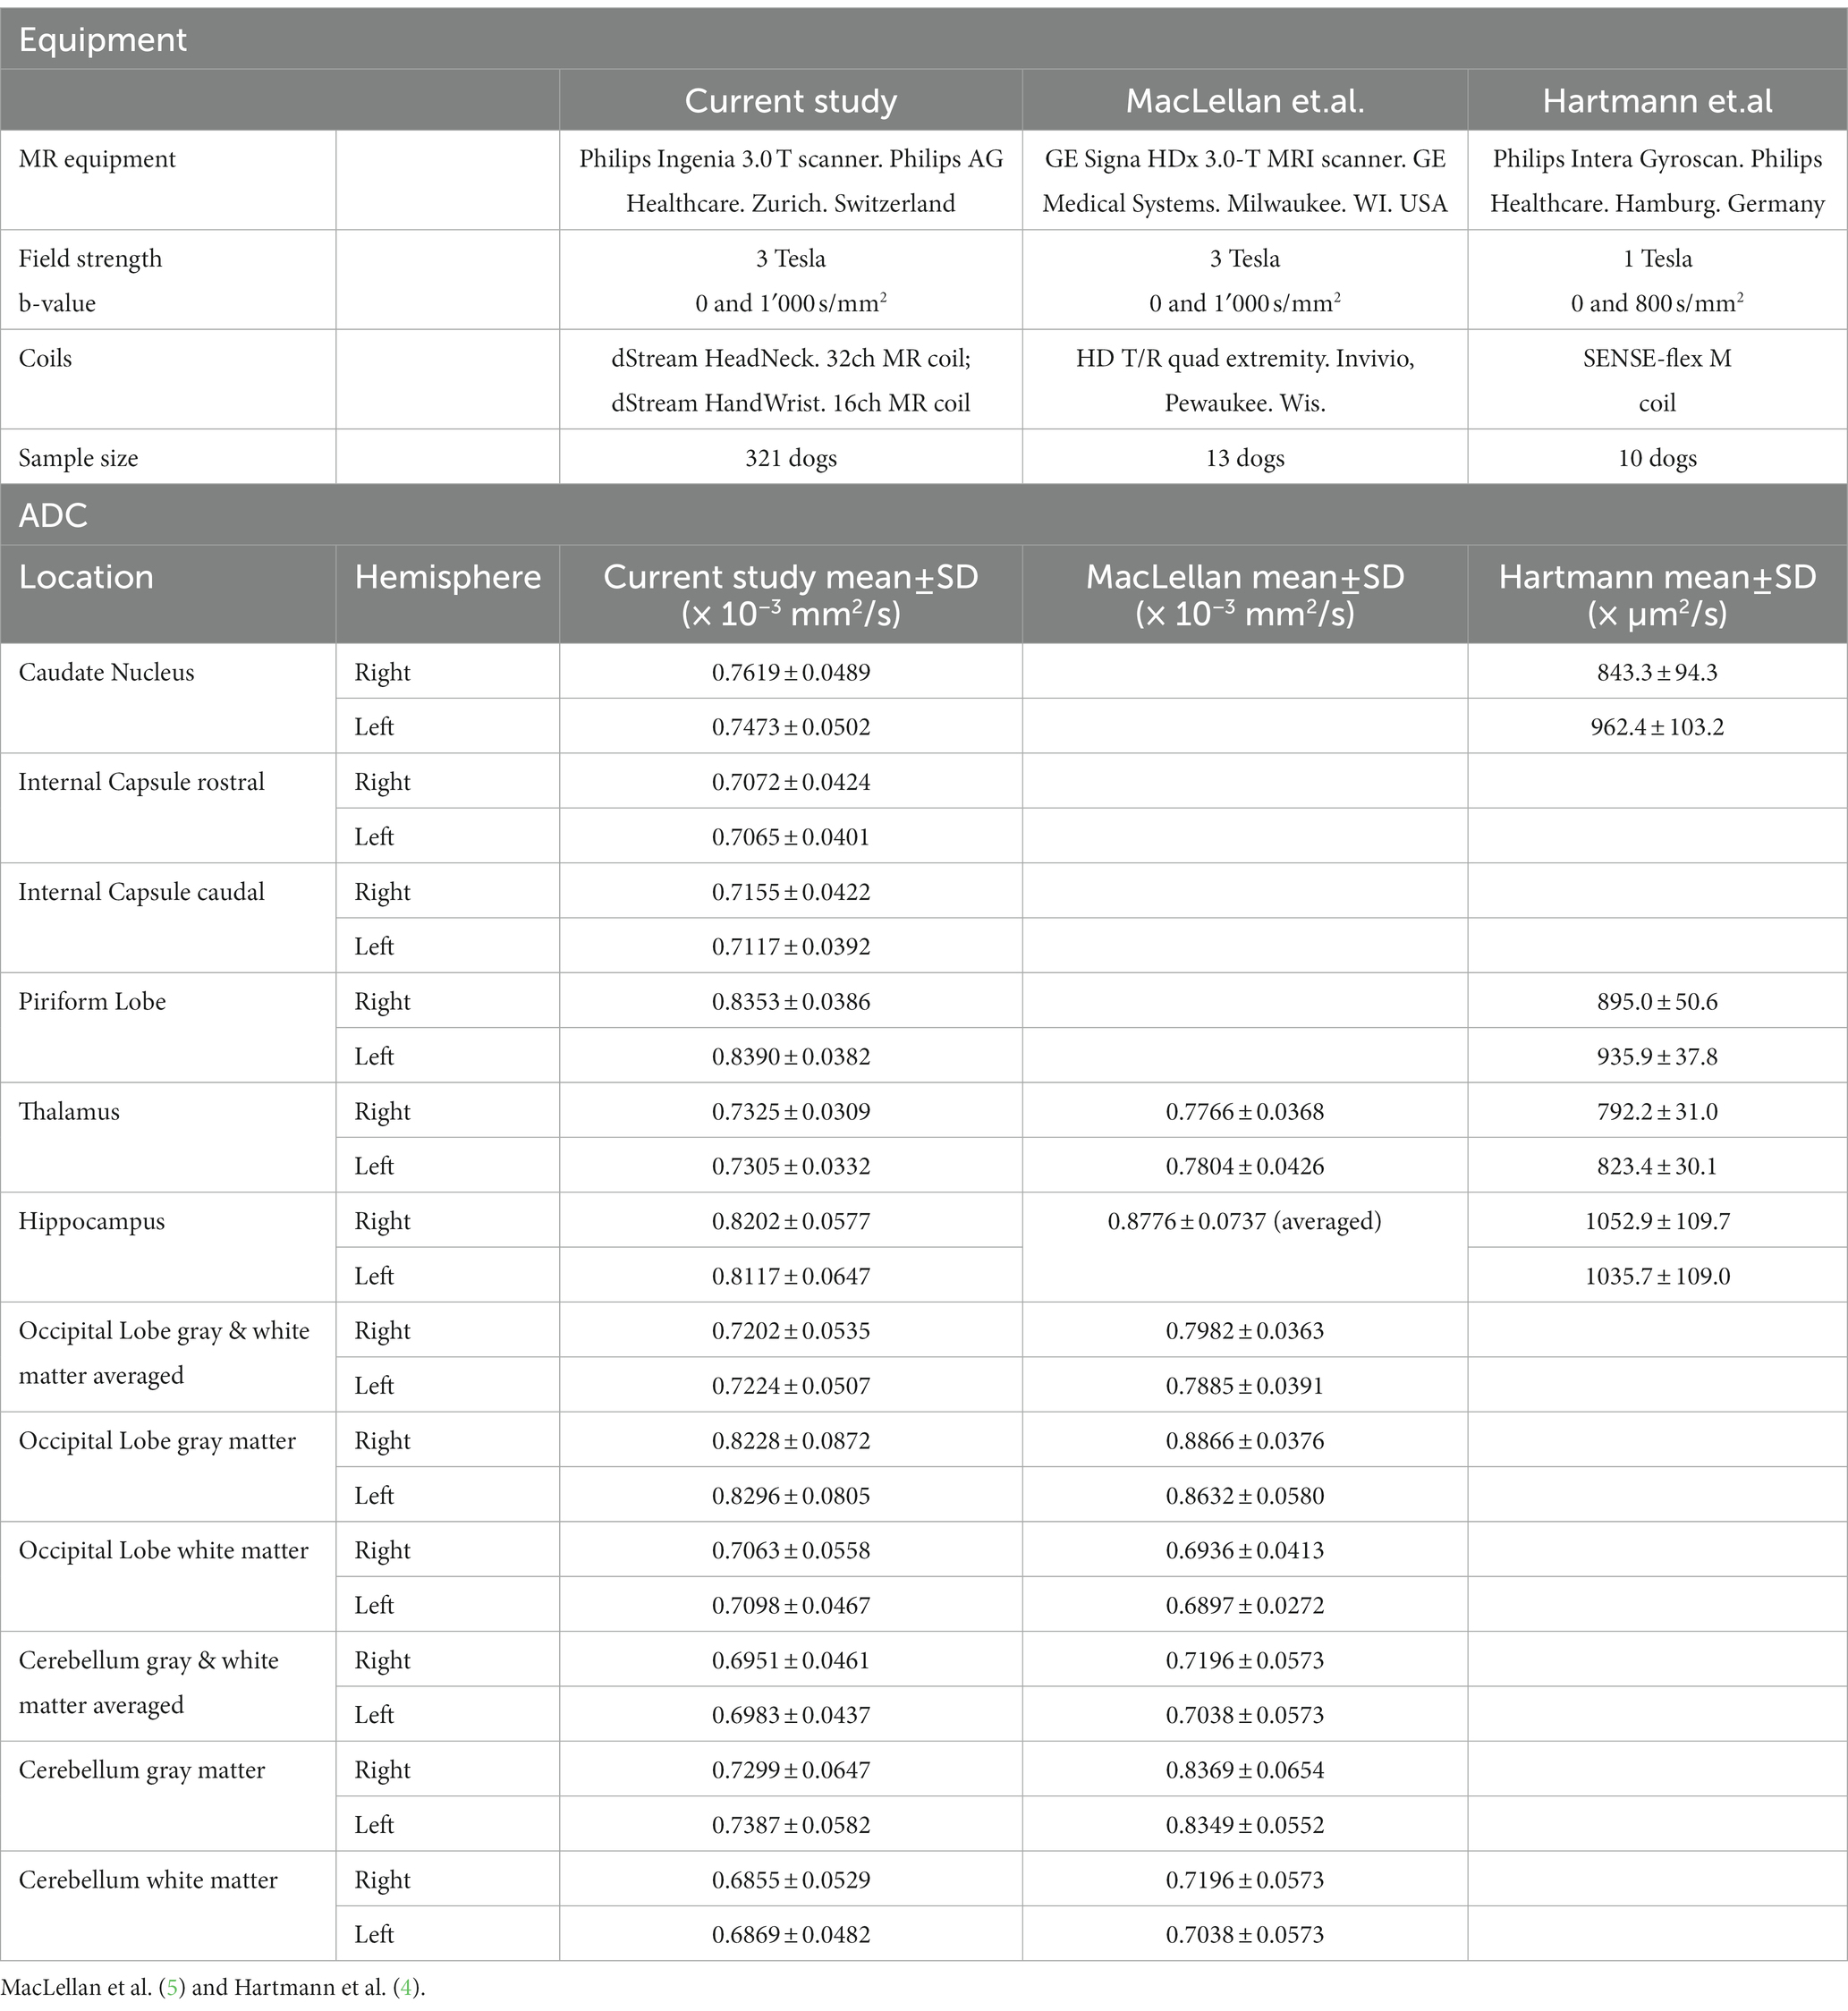Select MacLellan value 0.6897 ± 0.0272
The height and width of the screenshot is (2011, 1848).
(x=1245, y=1605)
